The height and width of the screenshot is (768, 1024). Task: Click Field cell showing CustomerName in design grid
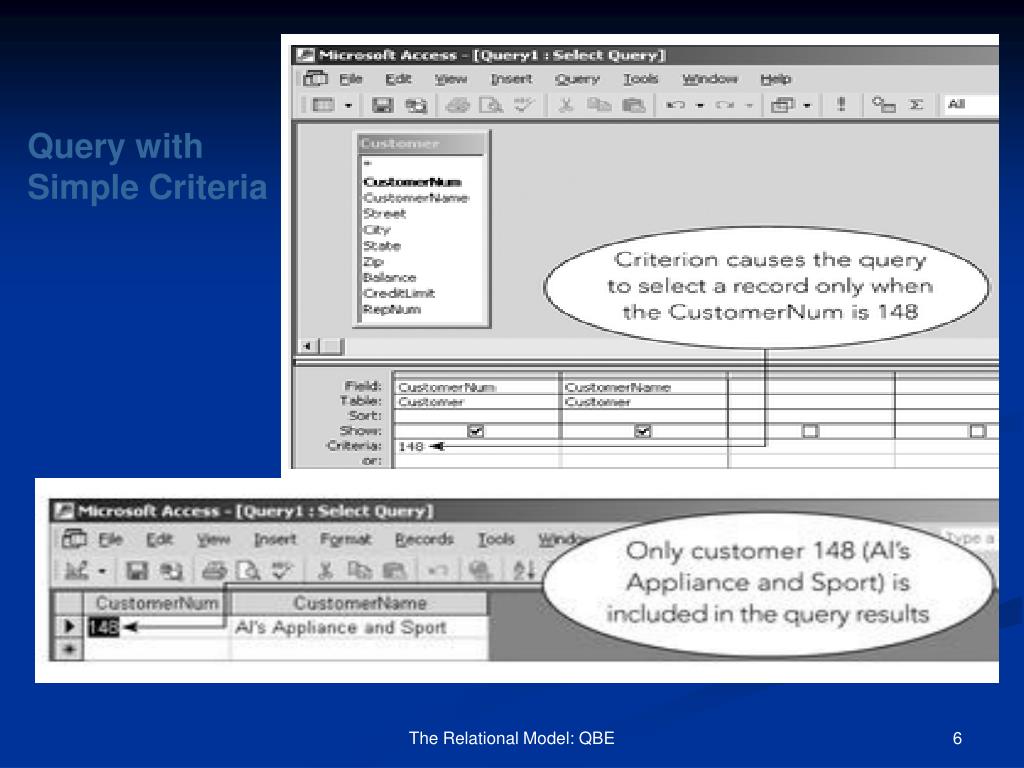point(644,387)
